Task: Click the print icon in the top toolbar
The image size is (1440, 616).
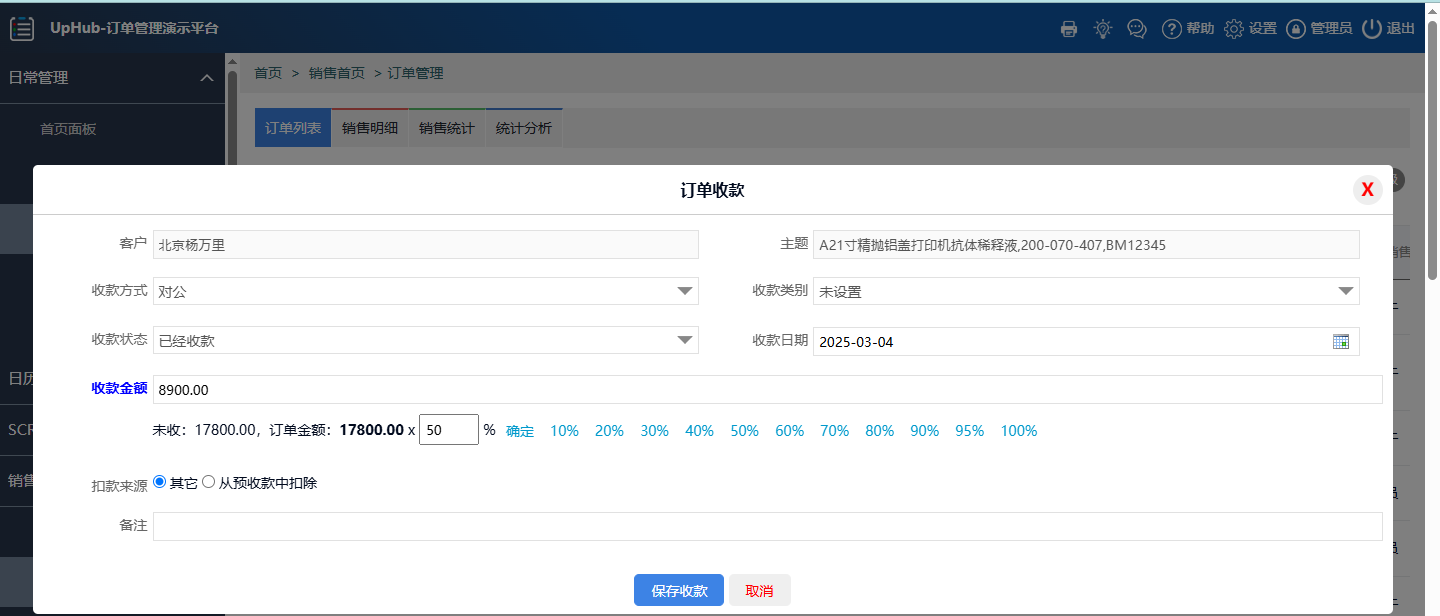Action: [1068, 29]
